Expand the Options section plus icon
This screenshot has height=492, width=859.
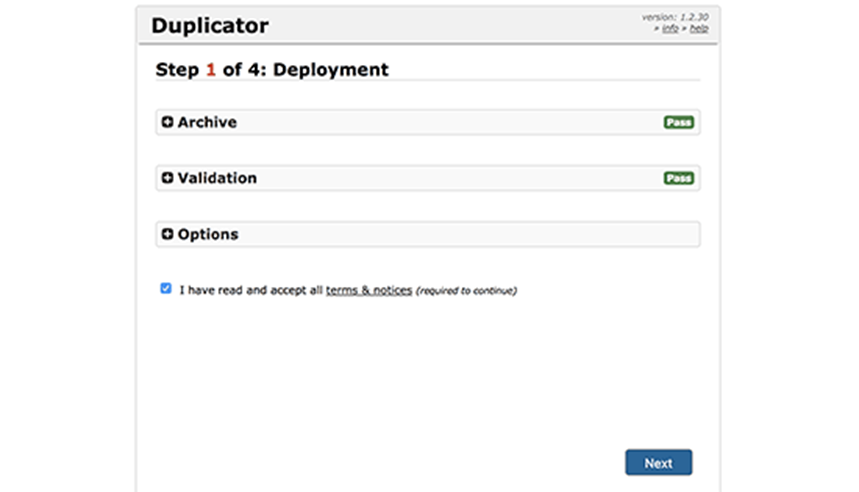tap(168, 234)
